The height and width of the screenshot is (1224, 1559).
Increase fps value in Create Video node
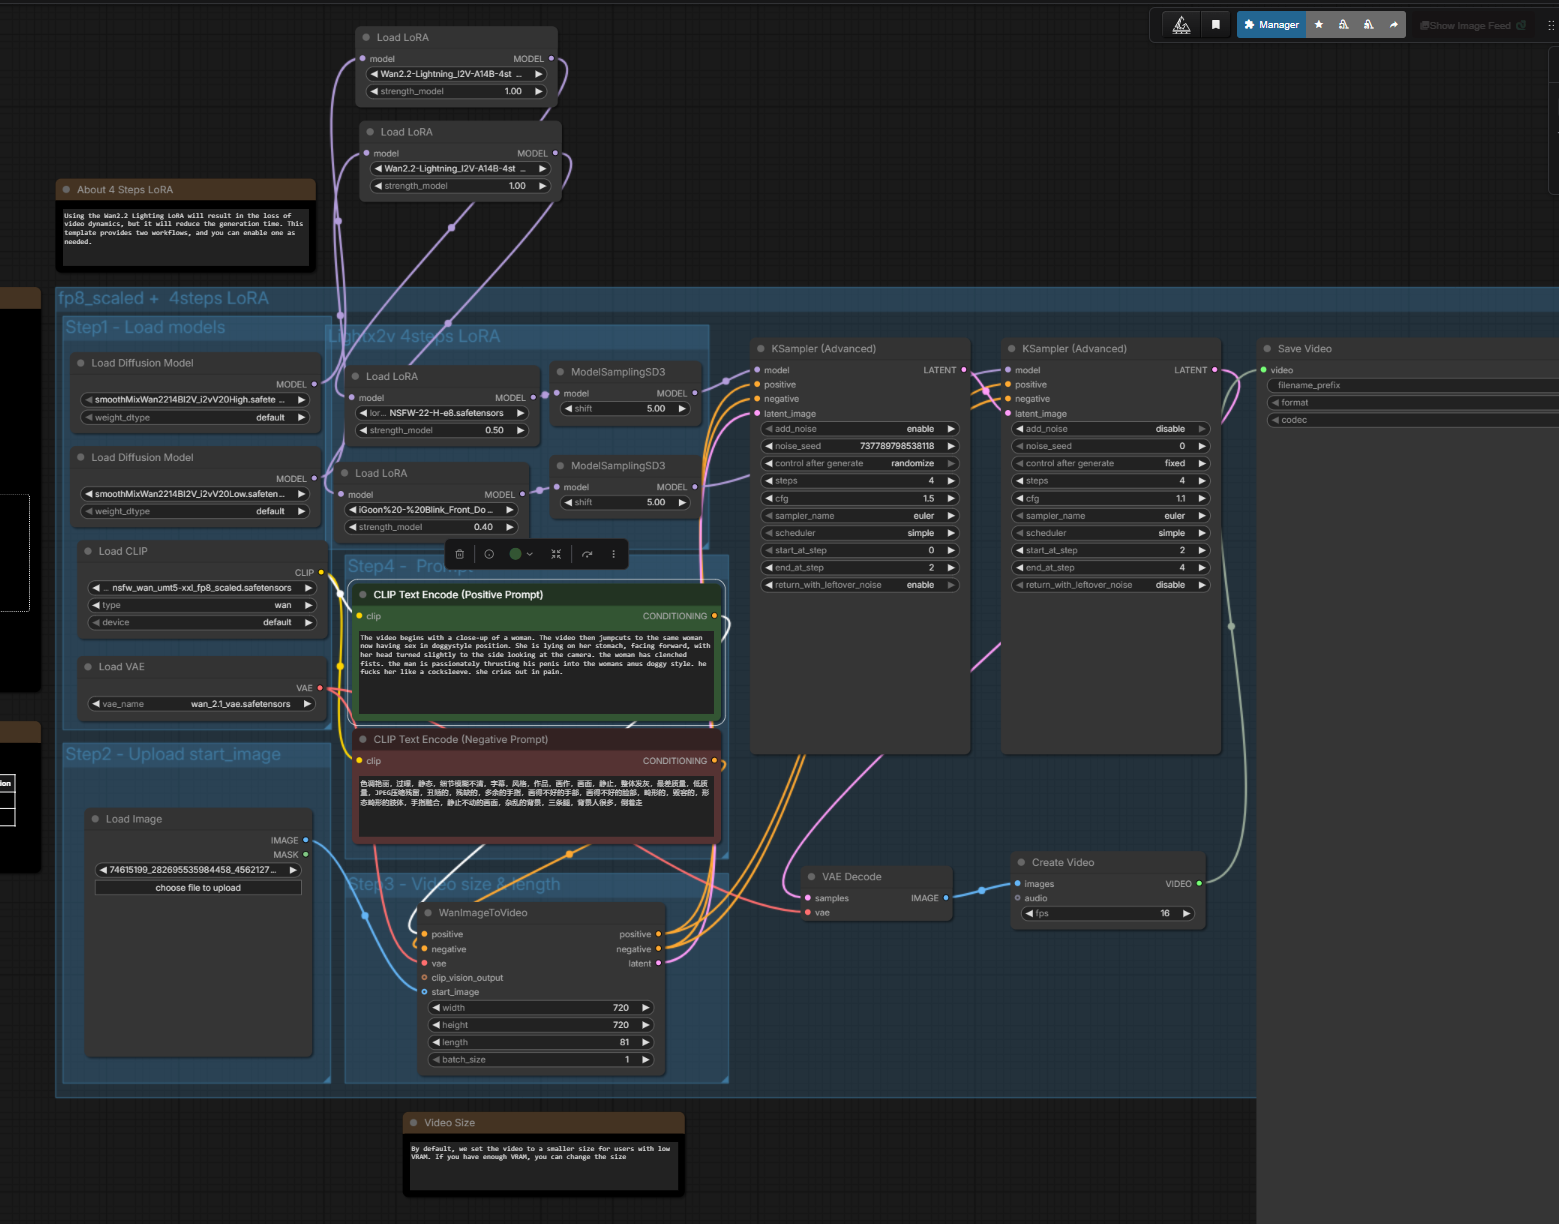[1187, 913]
